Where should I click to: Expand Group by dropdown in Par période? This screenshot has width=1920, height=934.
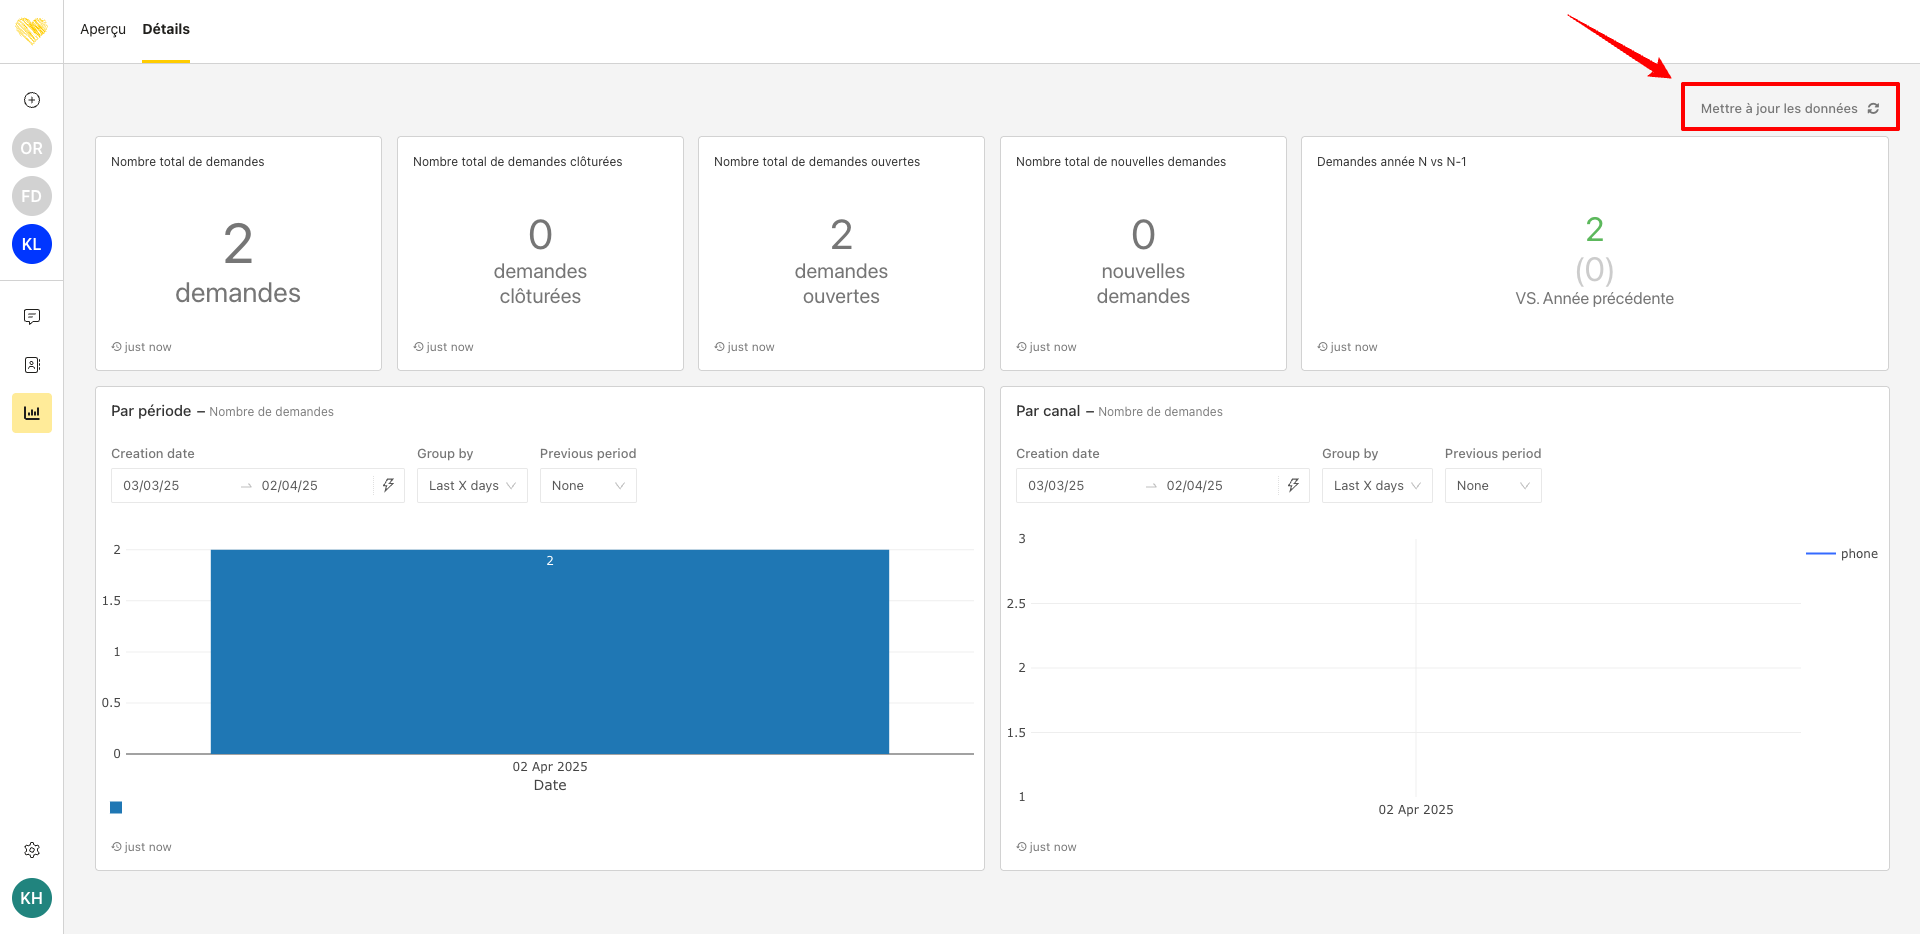pyautogui.click(x=472, y=486)
